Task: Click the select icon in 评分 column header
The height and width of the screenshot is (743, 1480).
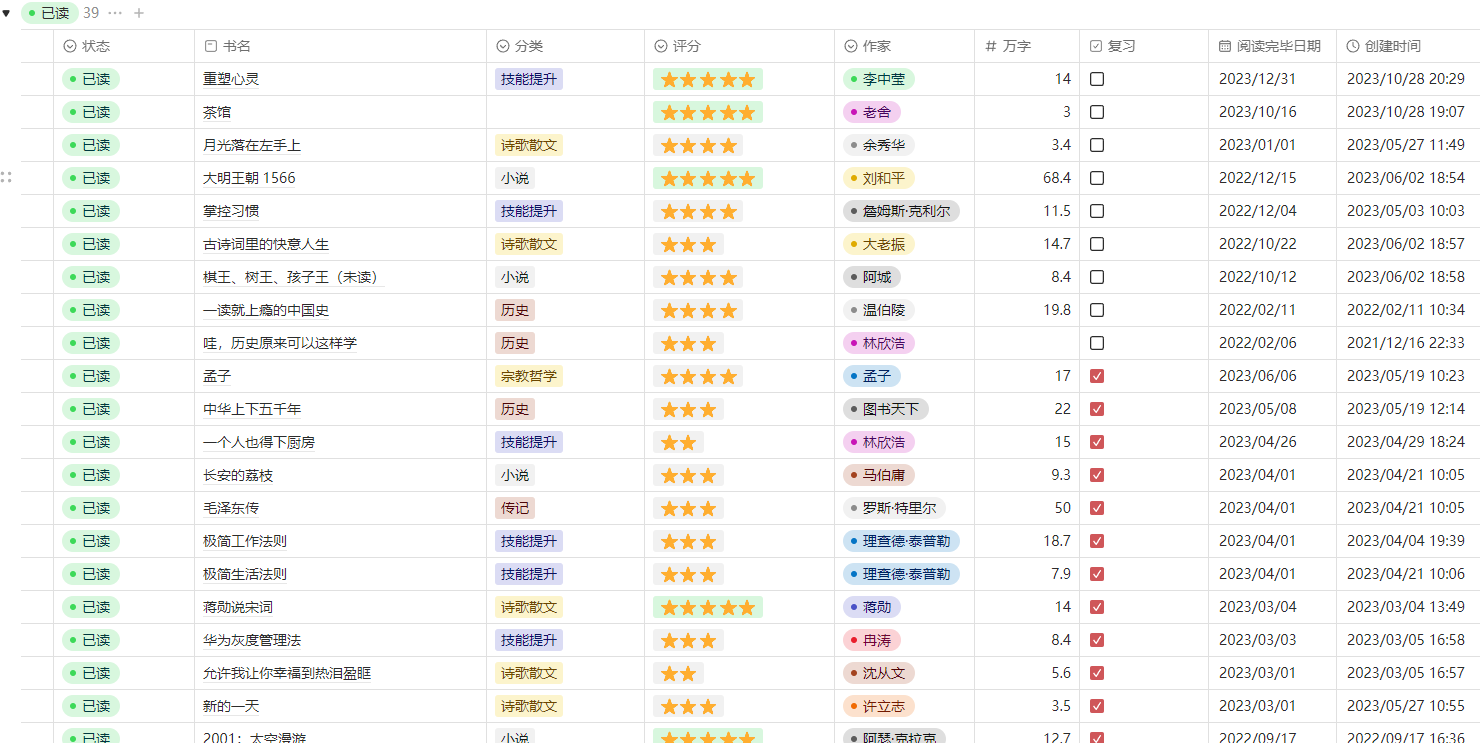Action: tap(661, 45)
